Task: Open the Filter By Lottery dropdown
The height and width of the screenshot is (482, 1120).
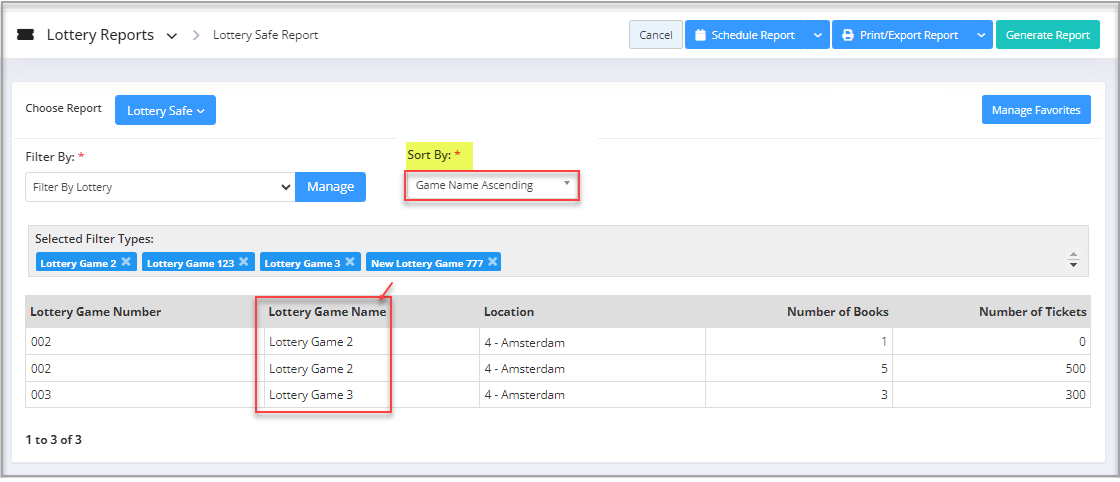Action: tap(161, 187)
